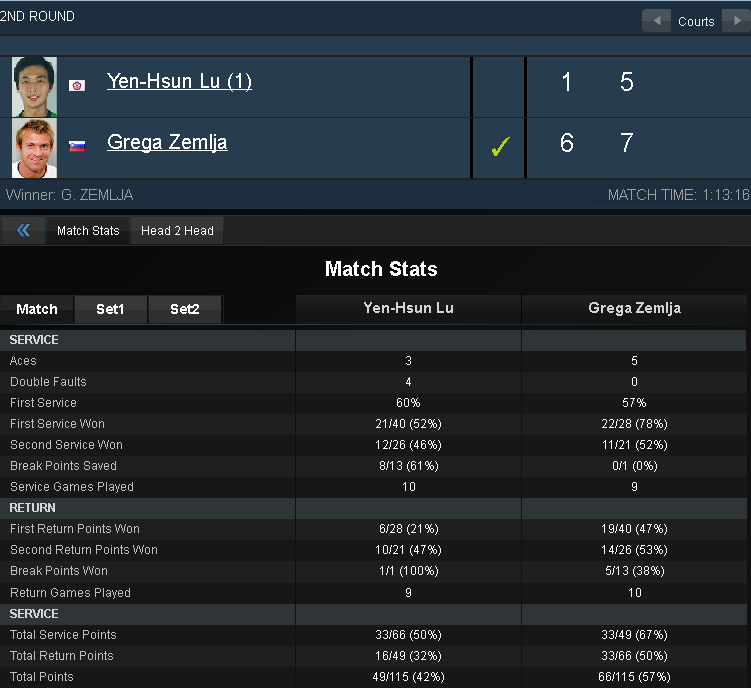Image resolution: width=751 pixels, height=688 pixels.
Task: Open Grega Zemlja's player photo
Action: point(34,148)
